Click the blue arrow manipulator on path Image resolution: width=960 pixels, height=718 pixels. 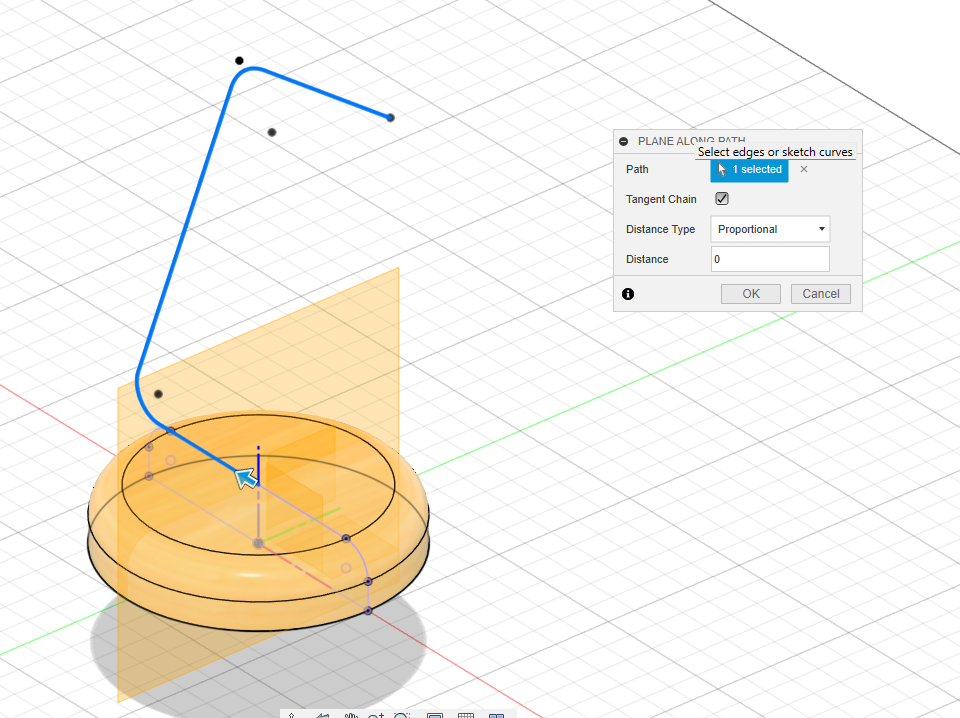pyautogui.click(x=245, y=478)
